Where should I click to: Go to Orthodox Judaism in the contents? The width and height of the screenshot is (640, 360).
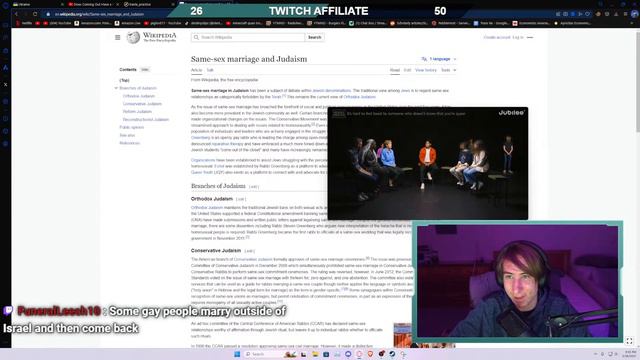click(139, 96)
